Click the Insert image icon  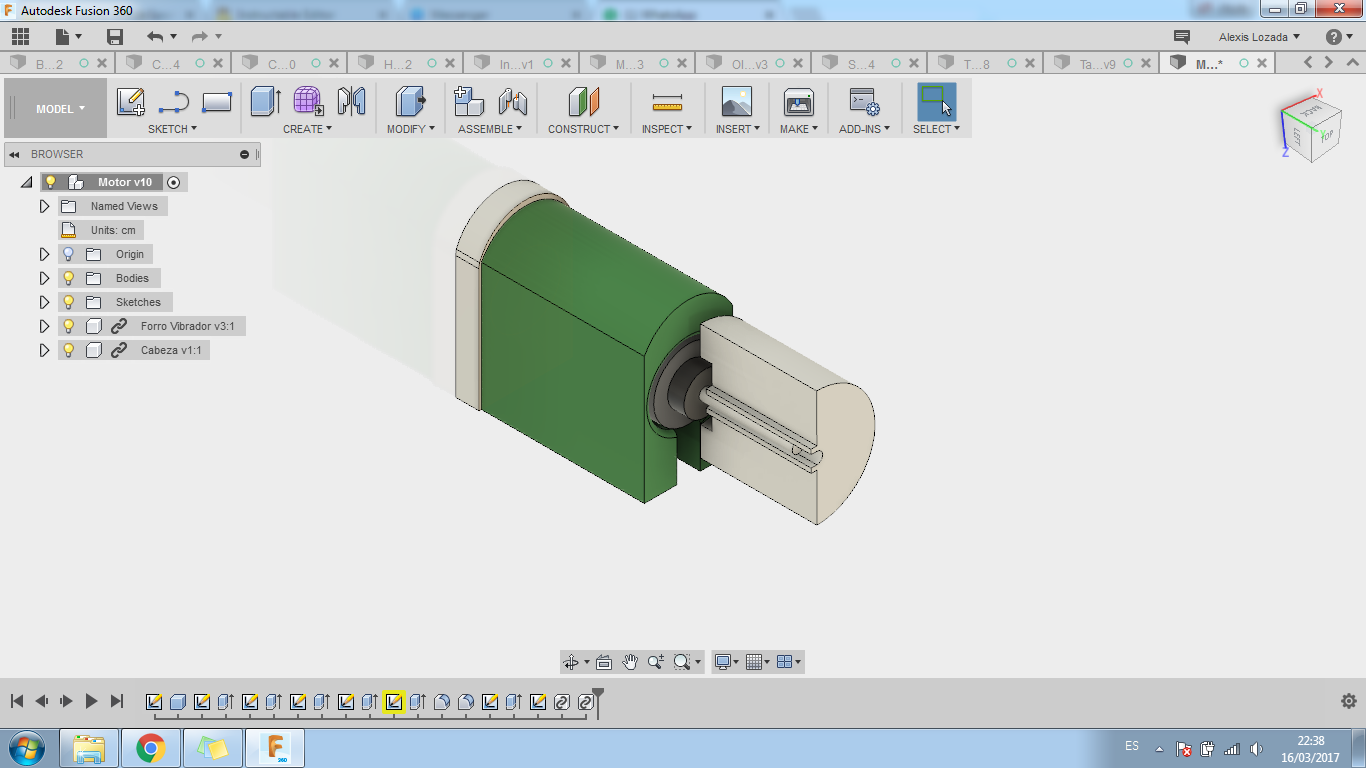click(737, 102)
